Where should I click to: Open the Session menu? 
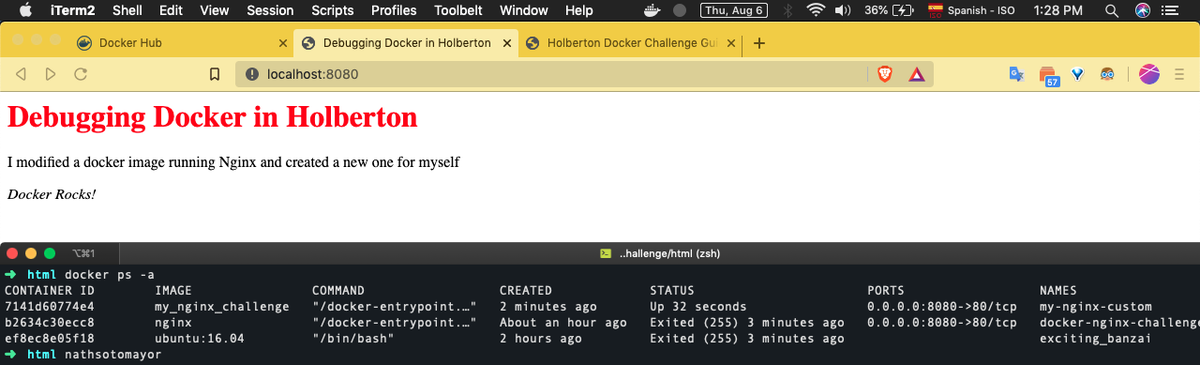tap(270, 10)
